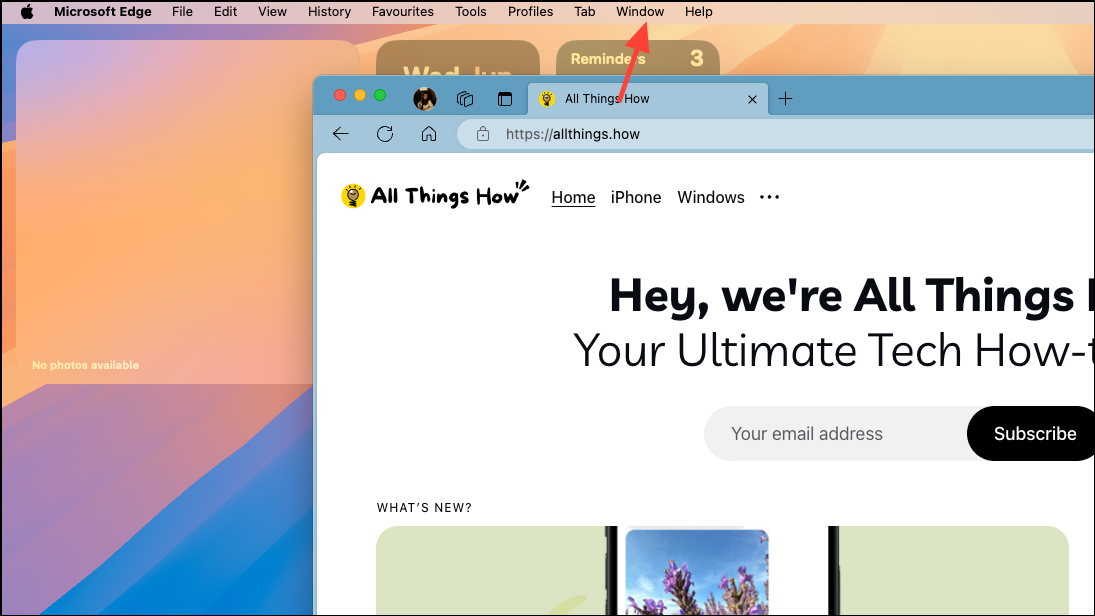Open the Window menu
This screenshot has height=616, width=1095.
pos(639,11)
